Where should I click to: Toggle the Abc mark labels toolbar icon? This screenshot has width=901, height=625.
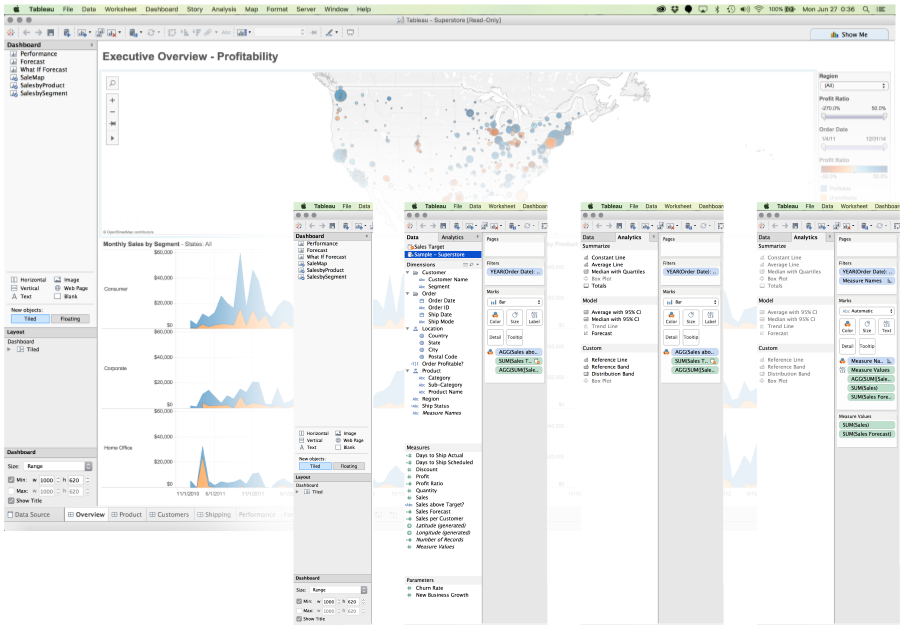(226, 33)
